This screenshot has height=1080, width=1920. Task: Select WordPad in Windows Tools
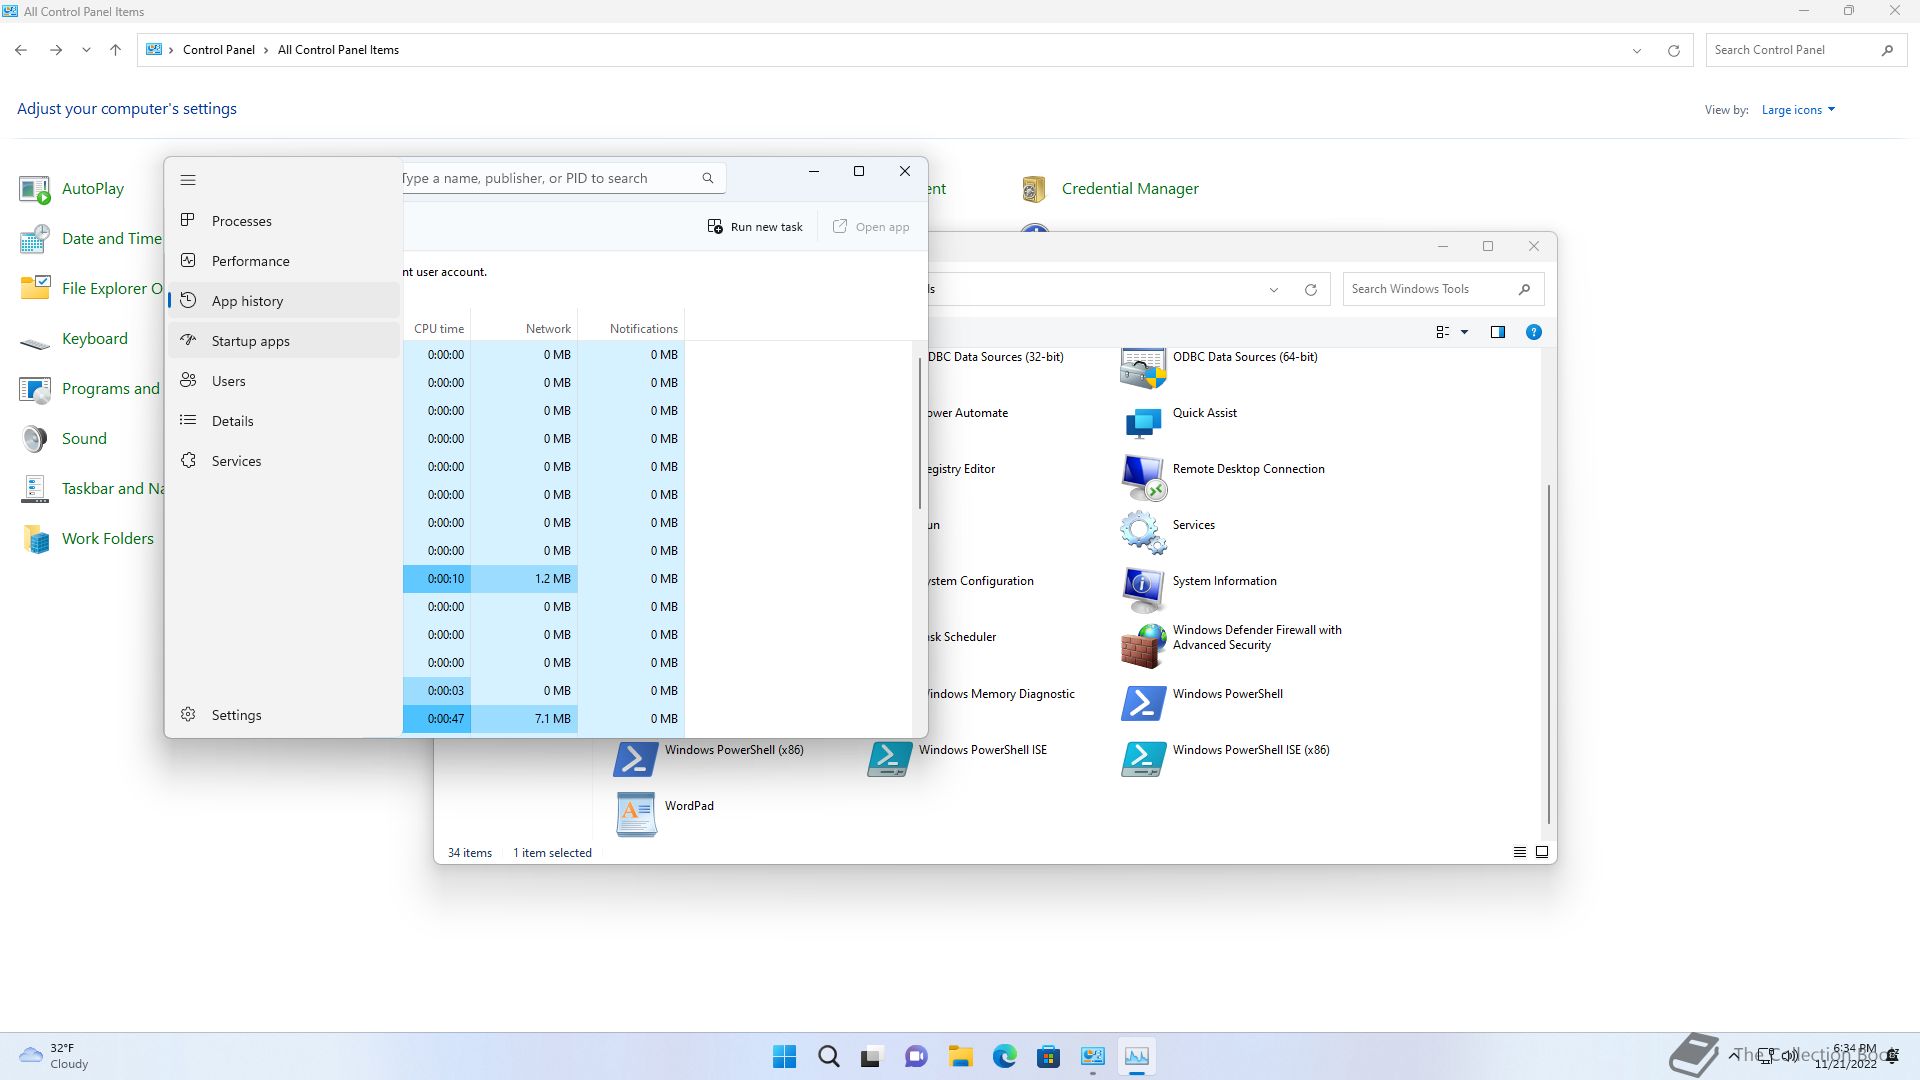[664, 817]
